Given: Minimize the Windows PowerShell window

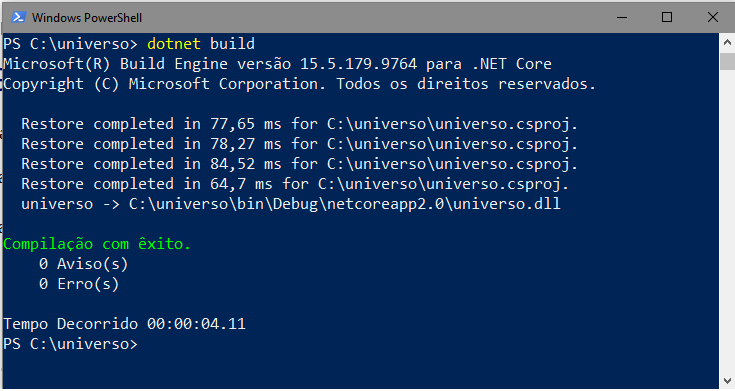Looking at the screenshot, I should [622, 17].
